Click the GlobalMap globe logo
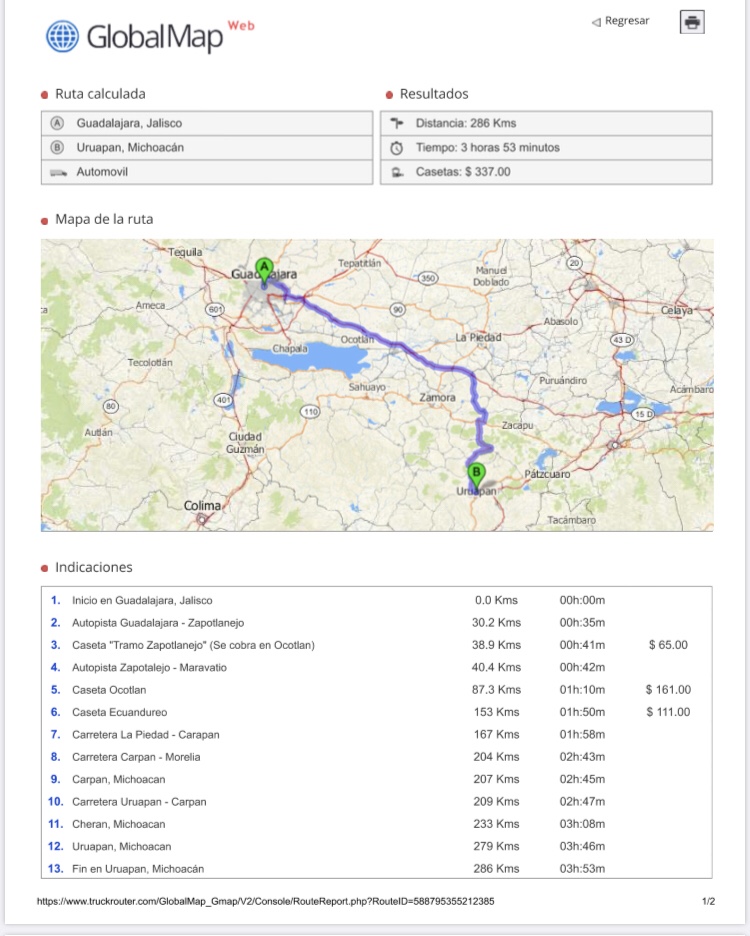Viewport: 750px width, 936px height. (x=62, y=36)
